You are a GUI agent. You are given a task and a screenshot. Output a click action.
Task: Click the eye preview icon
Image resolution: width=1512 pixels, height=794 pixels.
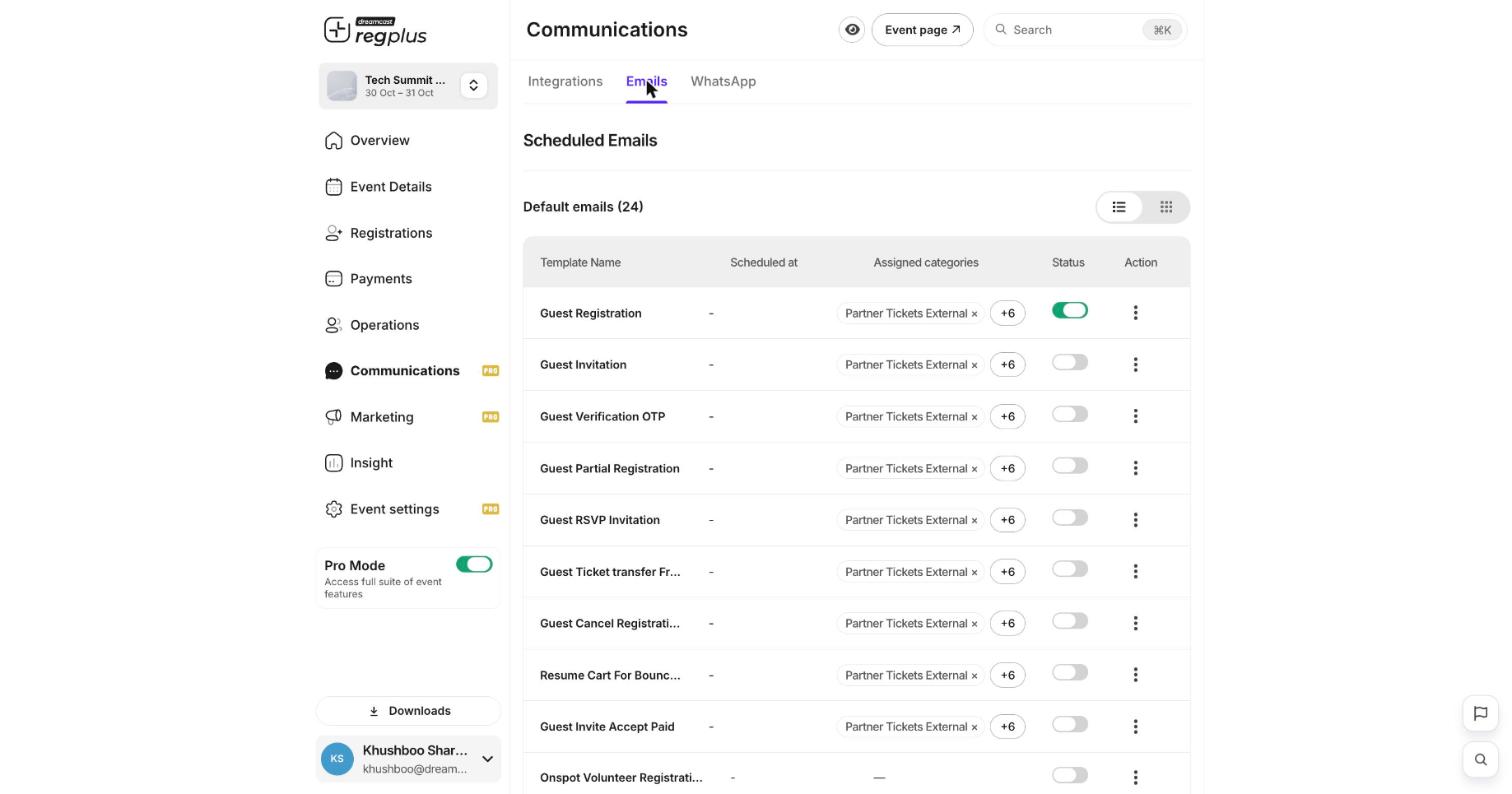pyautogui.click(x=852, y=30)
